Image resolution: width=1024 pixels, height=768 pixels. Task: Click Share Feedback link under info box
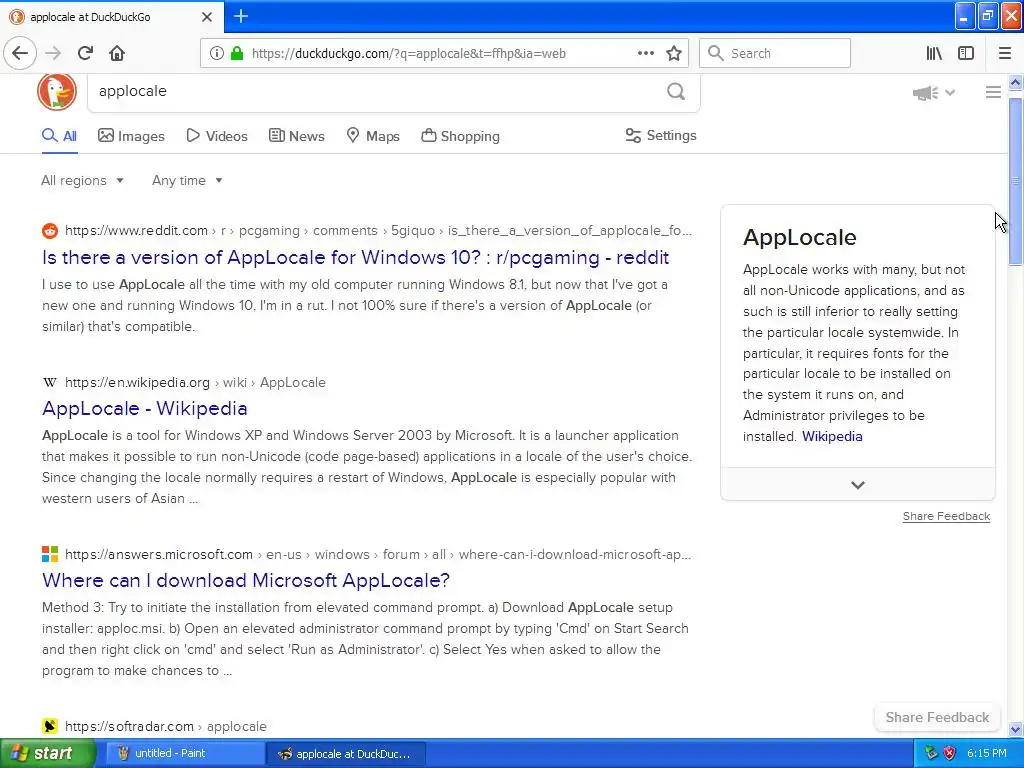coord(946,516)
